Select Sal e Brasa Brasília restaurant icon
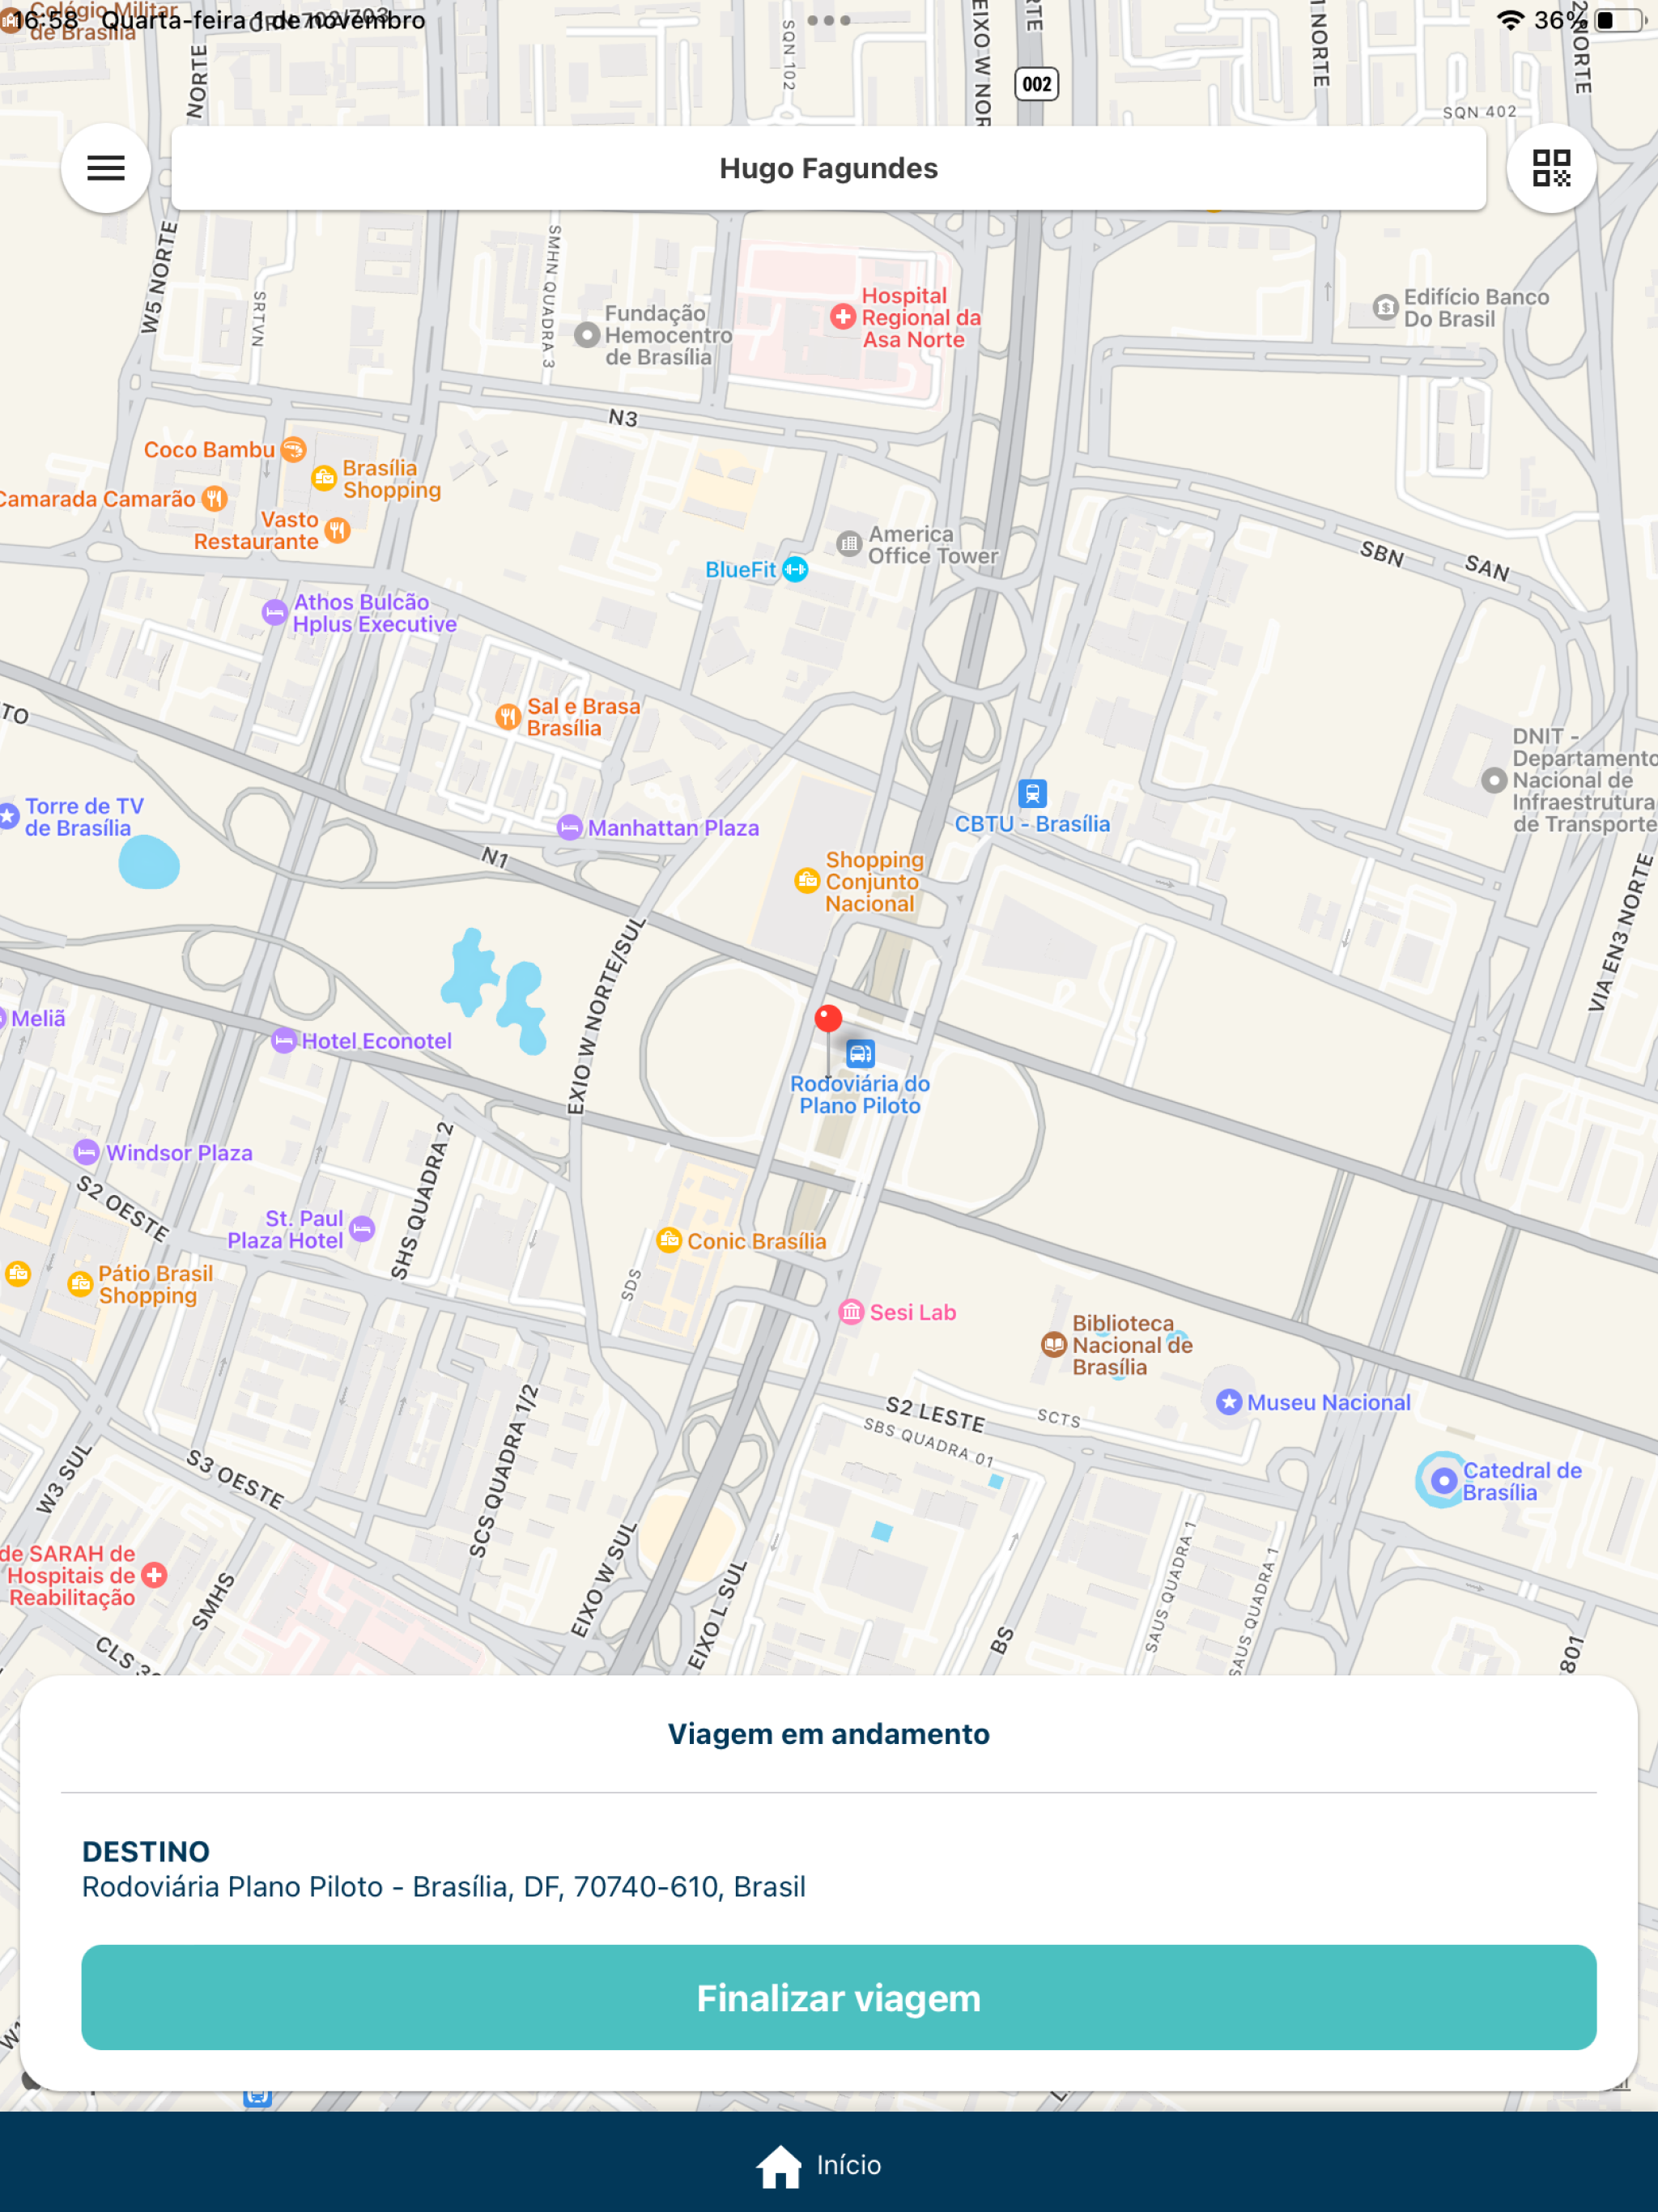 coord(508,716)
